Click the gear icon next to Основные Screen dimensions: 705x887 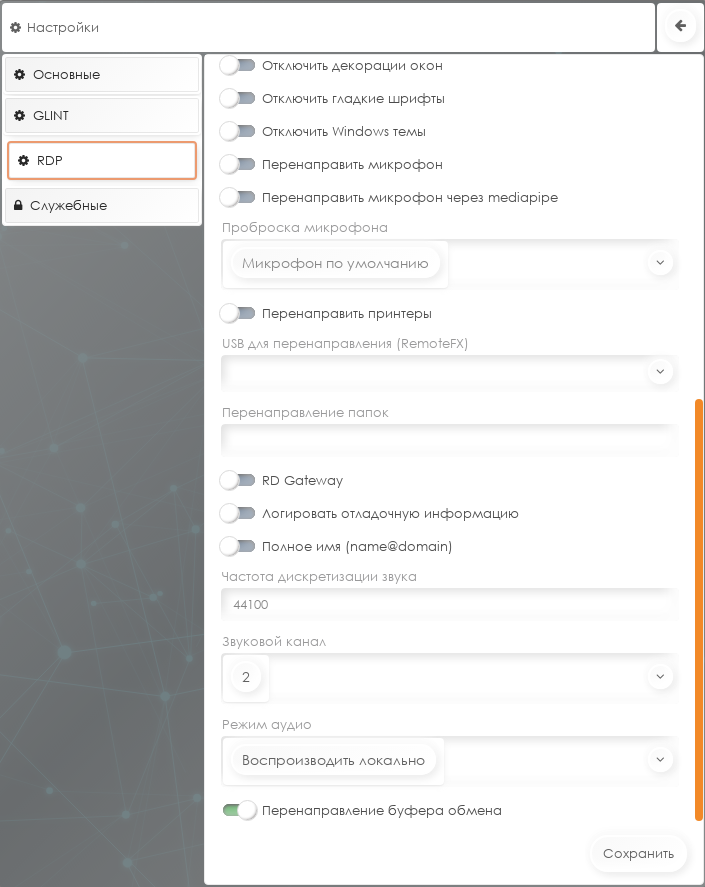click(20, 75)
